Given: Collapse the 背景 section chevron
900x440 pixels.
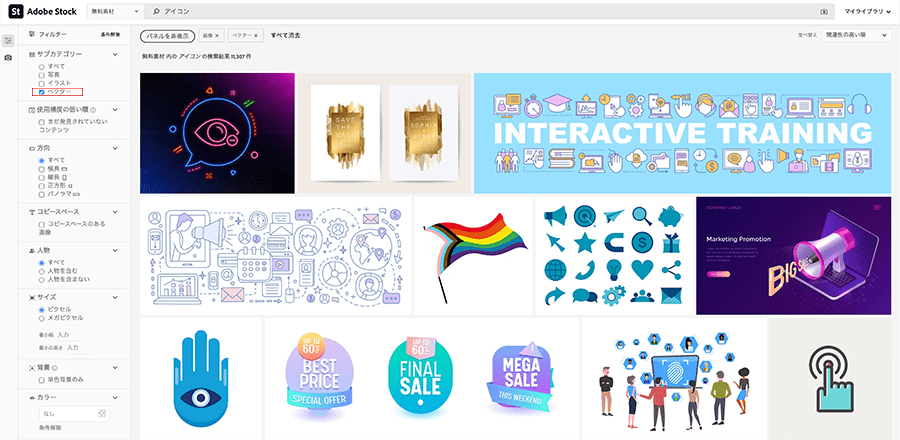Looking at the screenshot, I should 115,367.
